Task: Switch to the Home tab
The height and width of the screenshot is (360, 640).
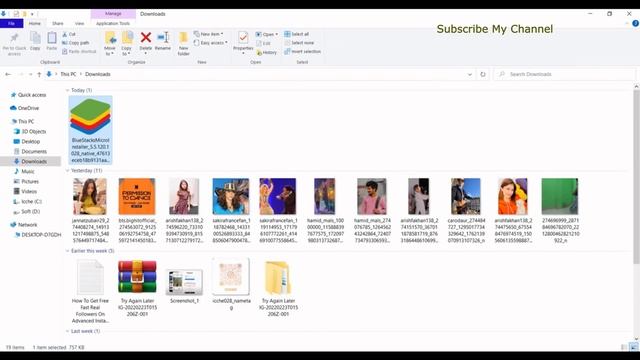Action: (35, 24)
